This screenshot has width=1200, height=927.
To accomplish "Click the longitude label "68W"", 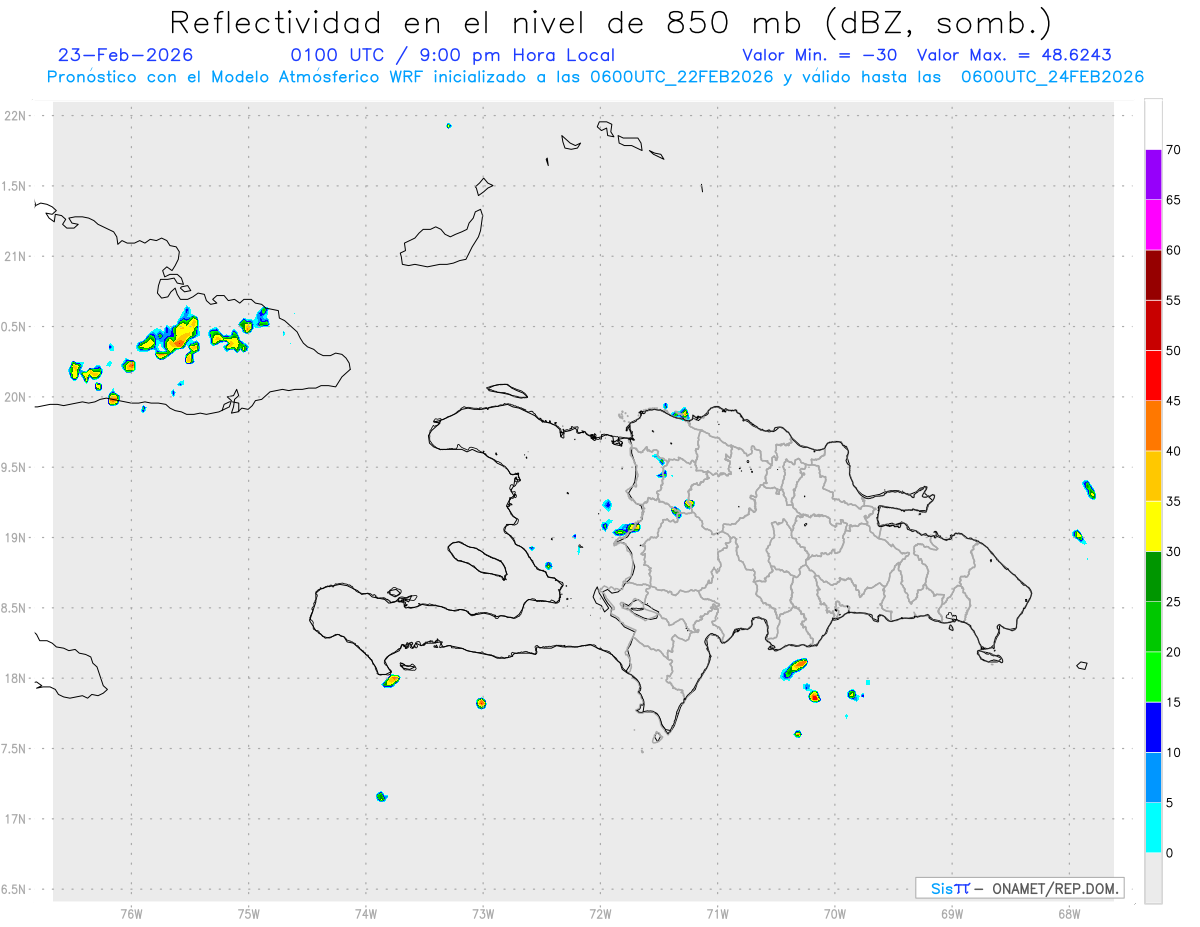I will pos(1069,913).
